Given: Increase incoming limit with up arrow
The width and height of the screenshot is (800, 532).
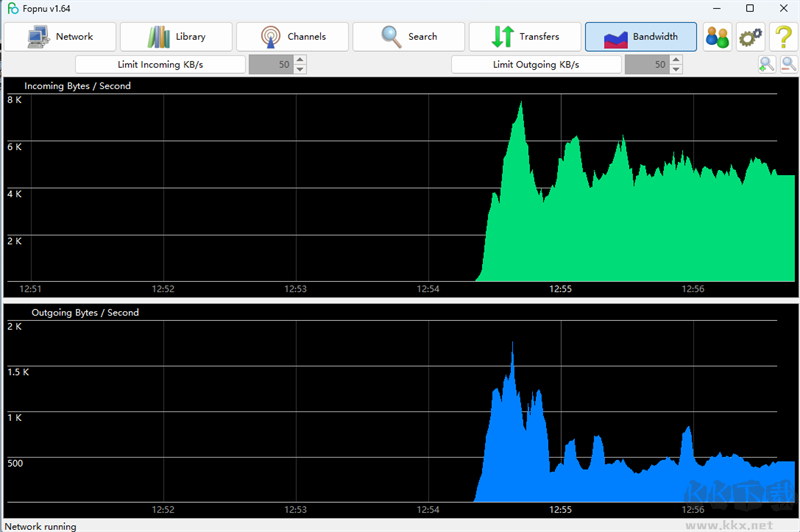Looking at the screenshot, I should 300,60.
